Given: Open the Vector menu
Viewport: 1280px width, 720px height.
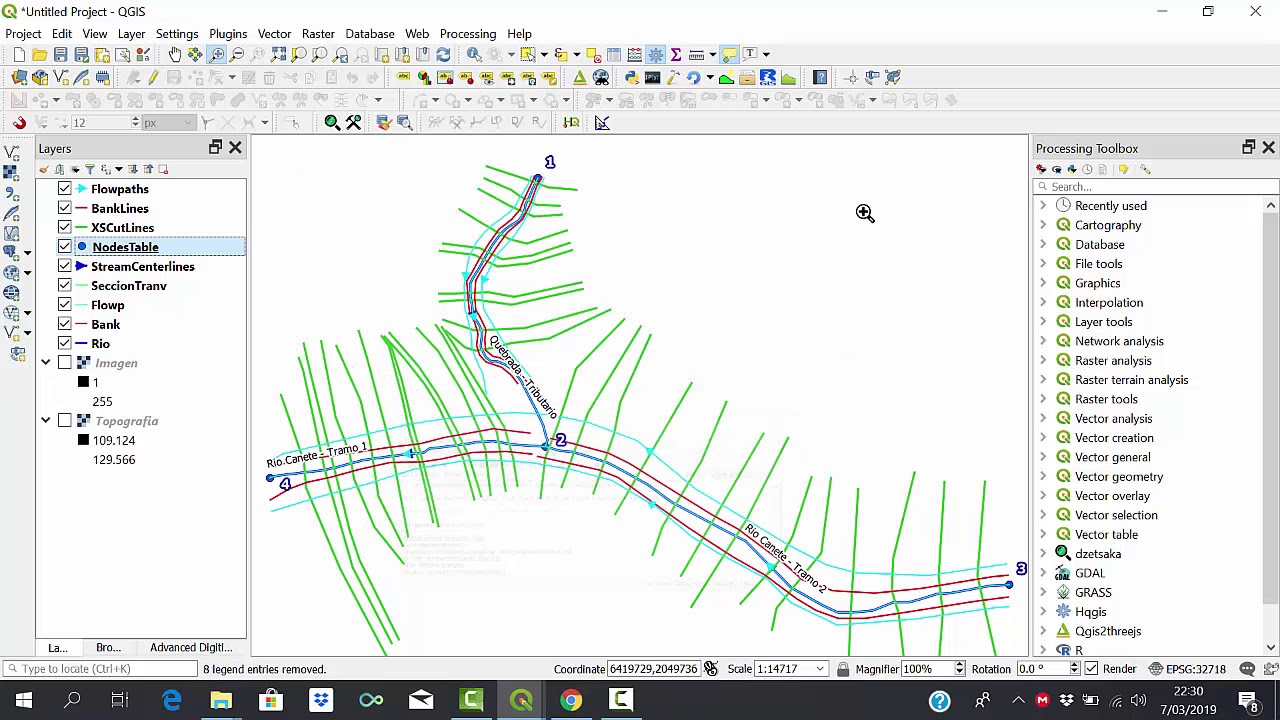Looking at the screenshot, I should click(x=274, y=33).
